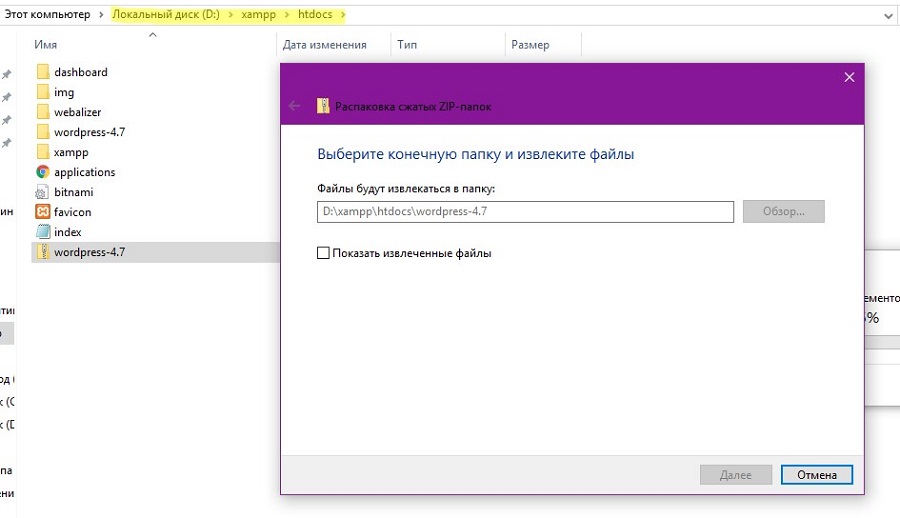Viewport: 900px width, 518px height.
Task: Expand chevron after htdocs in breadcrumb
Action: click(x=343, y=14)
